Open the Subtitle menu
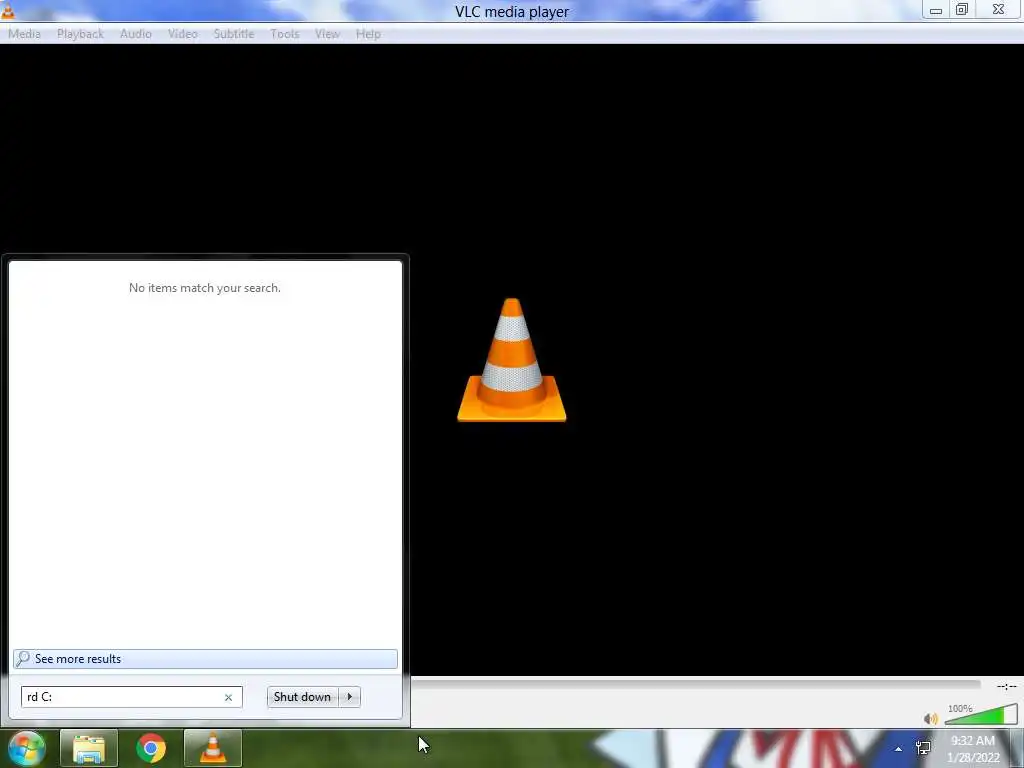The width and height of the screenshot is (1024, 768). (234, 34)
